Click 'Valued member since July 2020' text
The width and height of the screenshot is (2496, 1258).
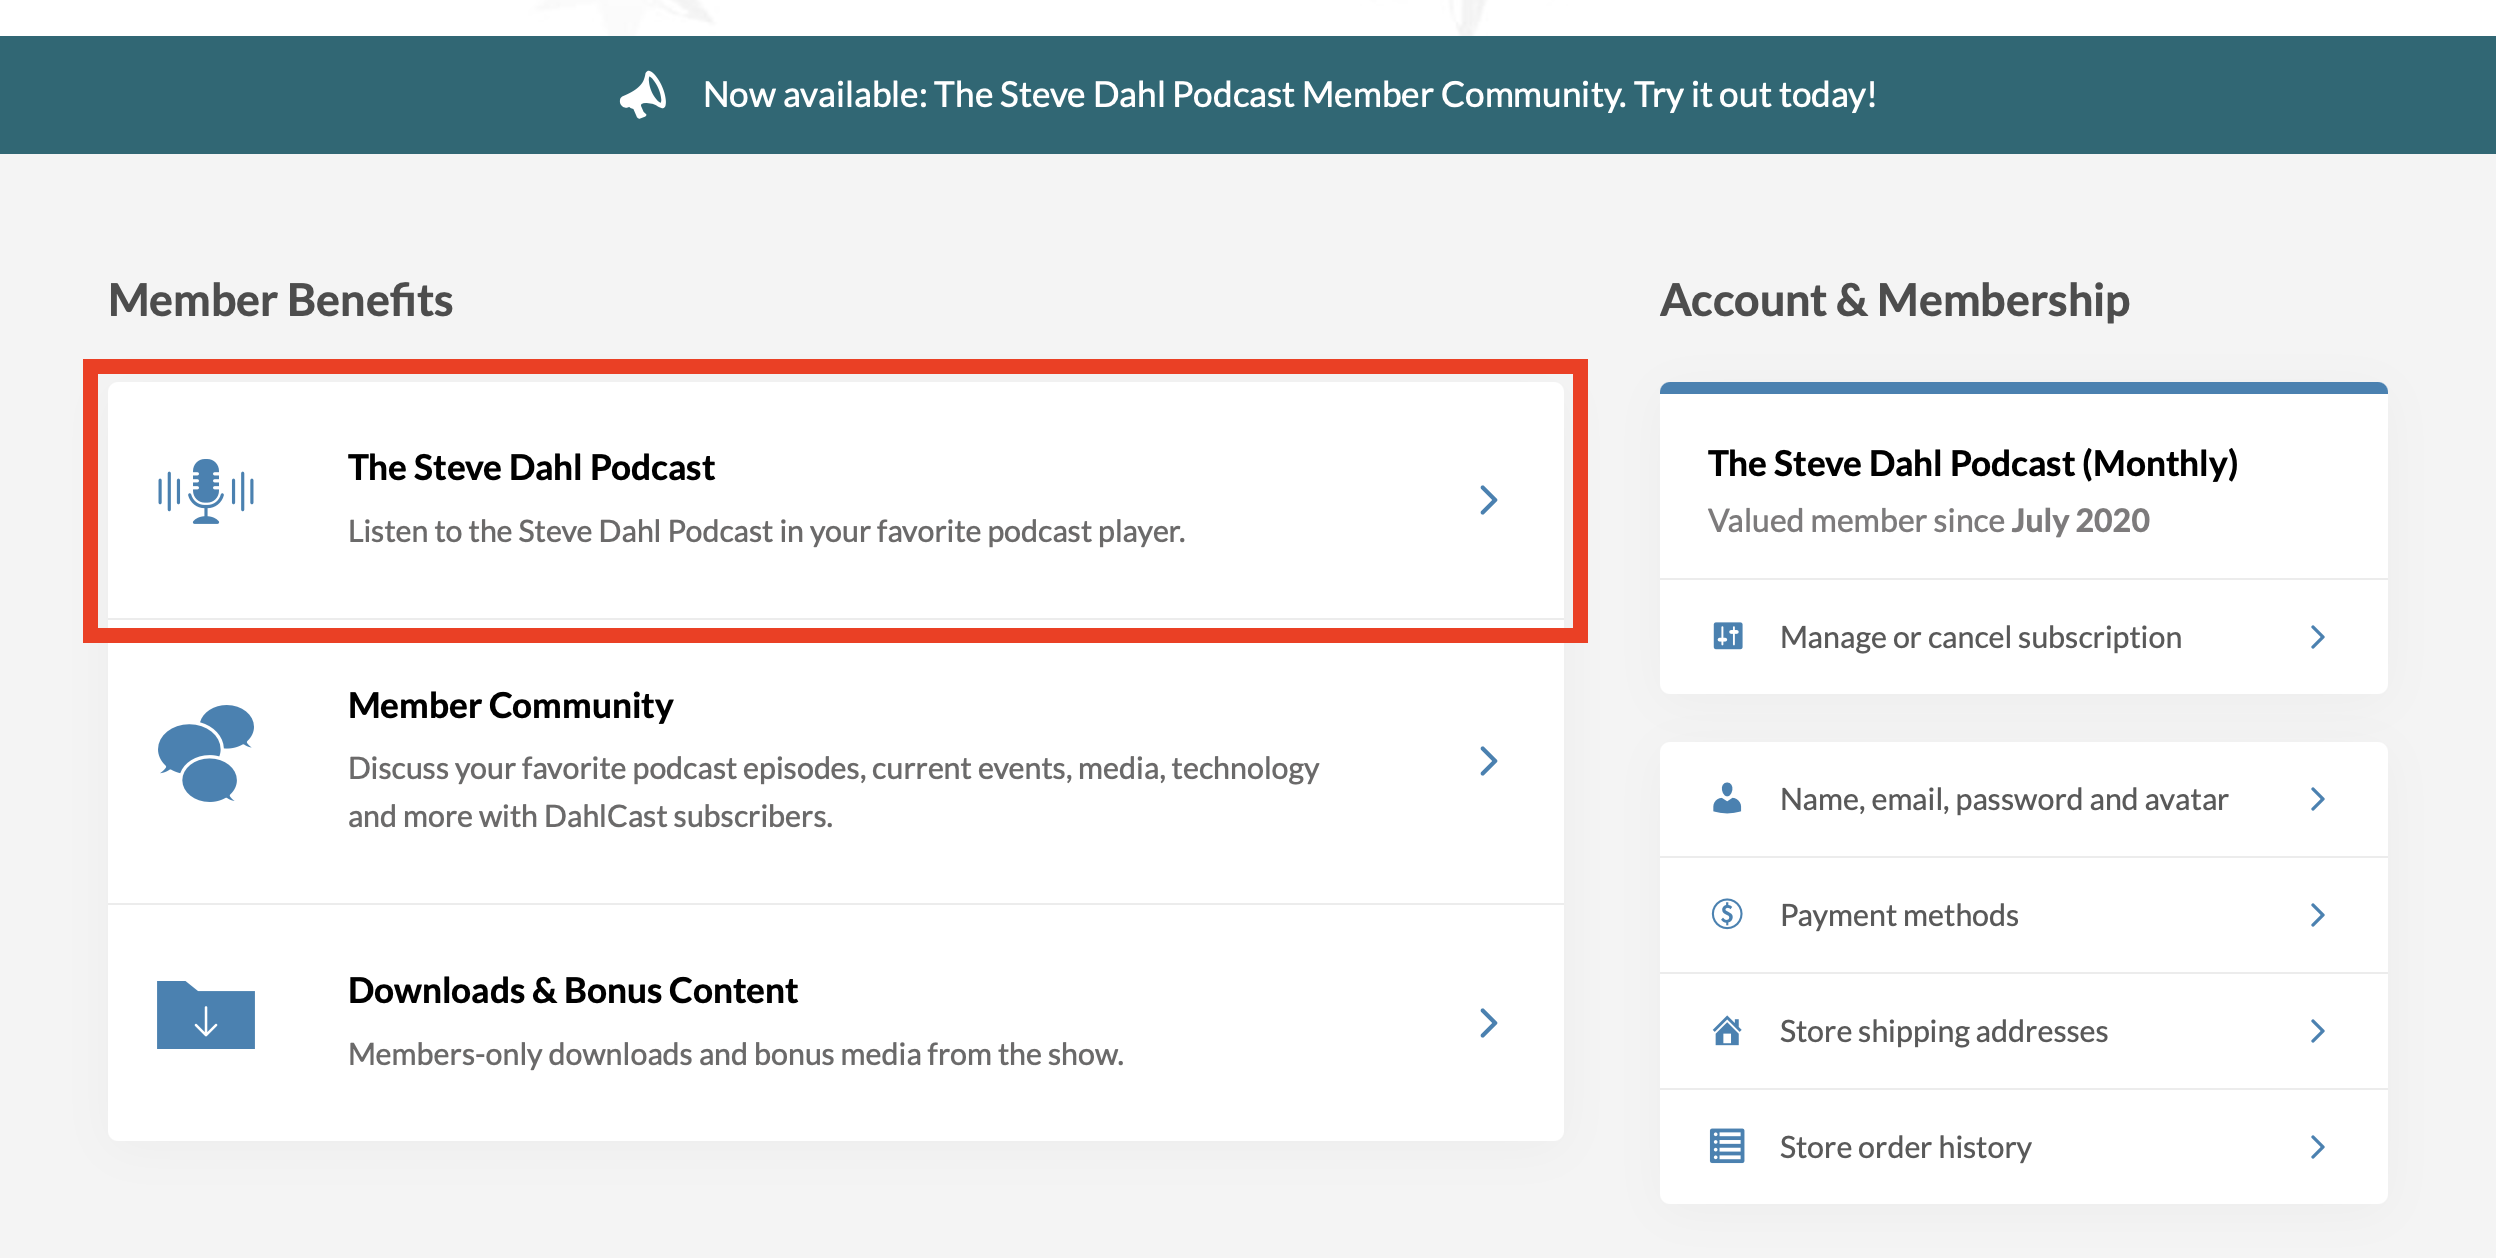click(1928, 521)
